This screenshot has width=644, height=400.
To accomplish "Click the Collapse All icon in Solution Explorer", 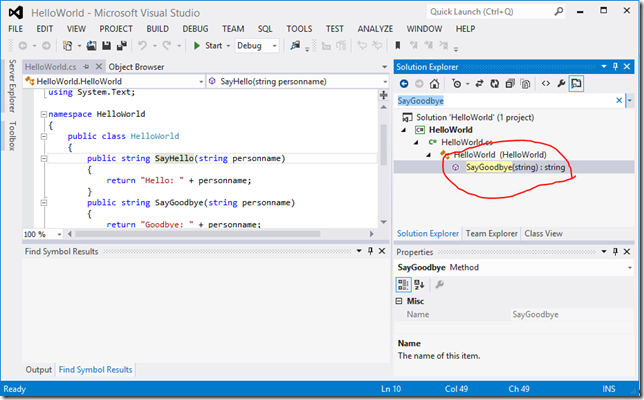I will [x=510, y=84].
